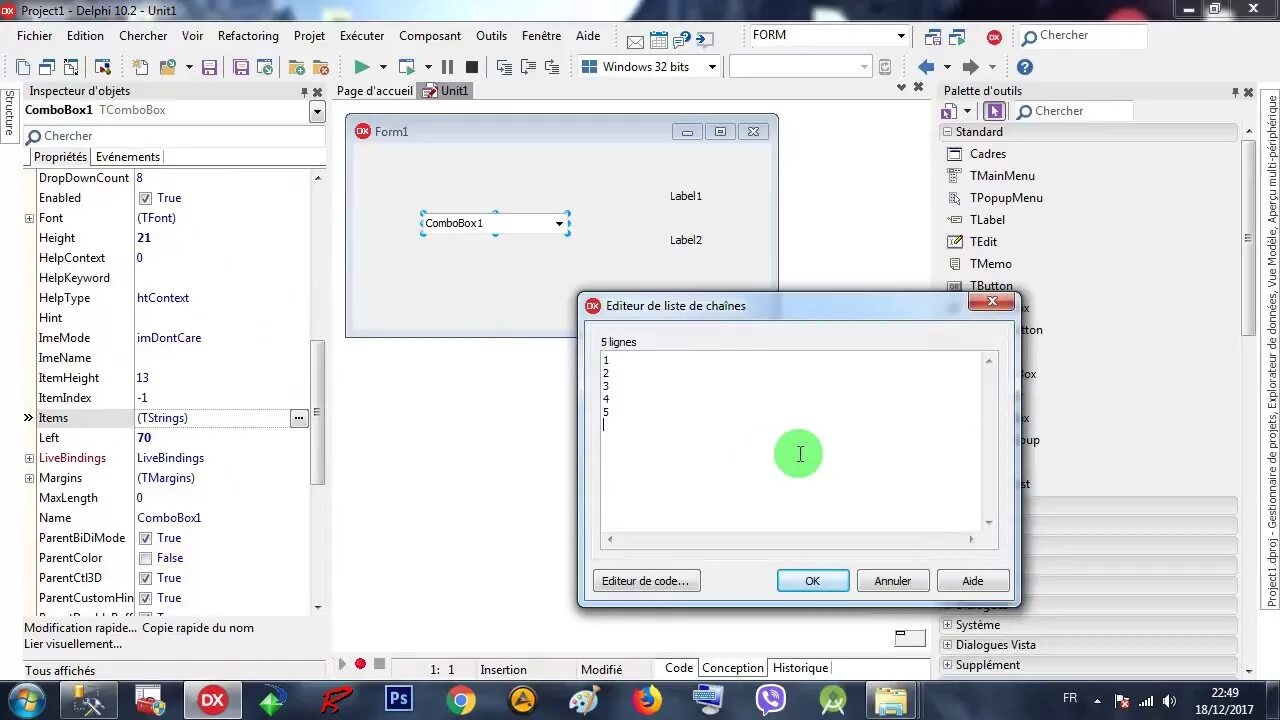Click the Stop program black square icon
Image resolution: width=1280 pixels, height=720 pixels.
pyautogui.click(x=472, y=67)
